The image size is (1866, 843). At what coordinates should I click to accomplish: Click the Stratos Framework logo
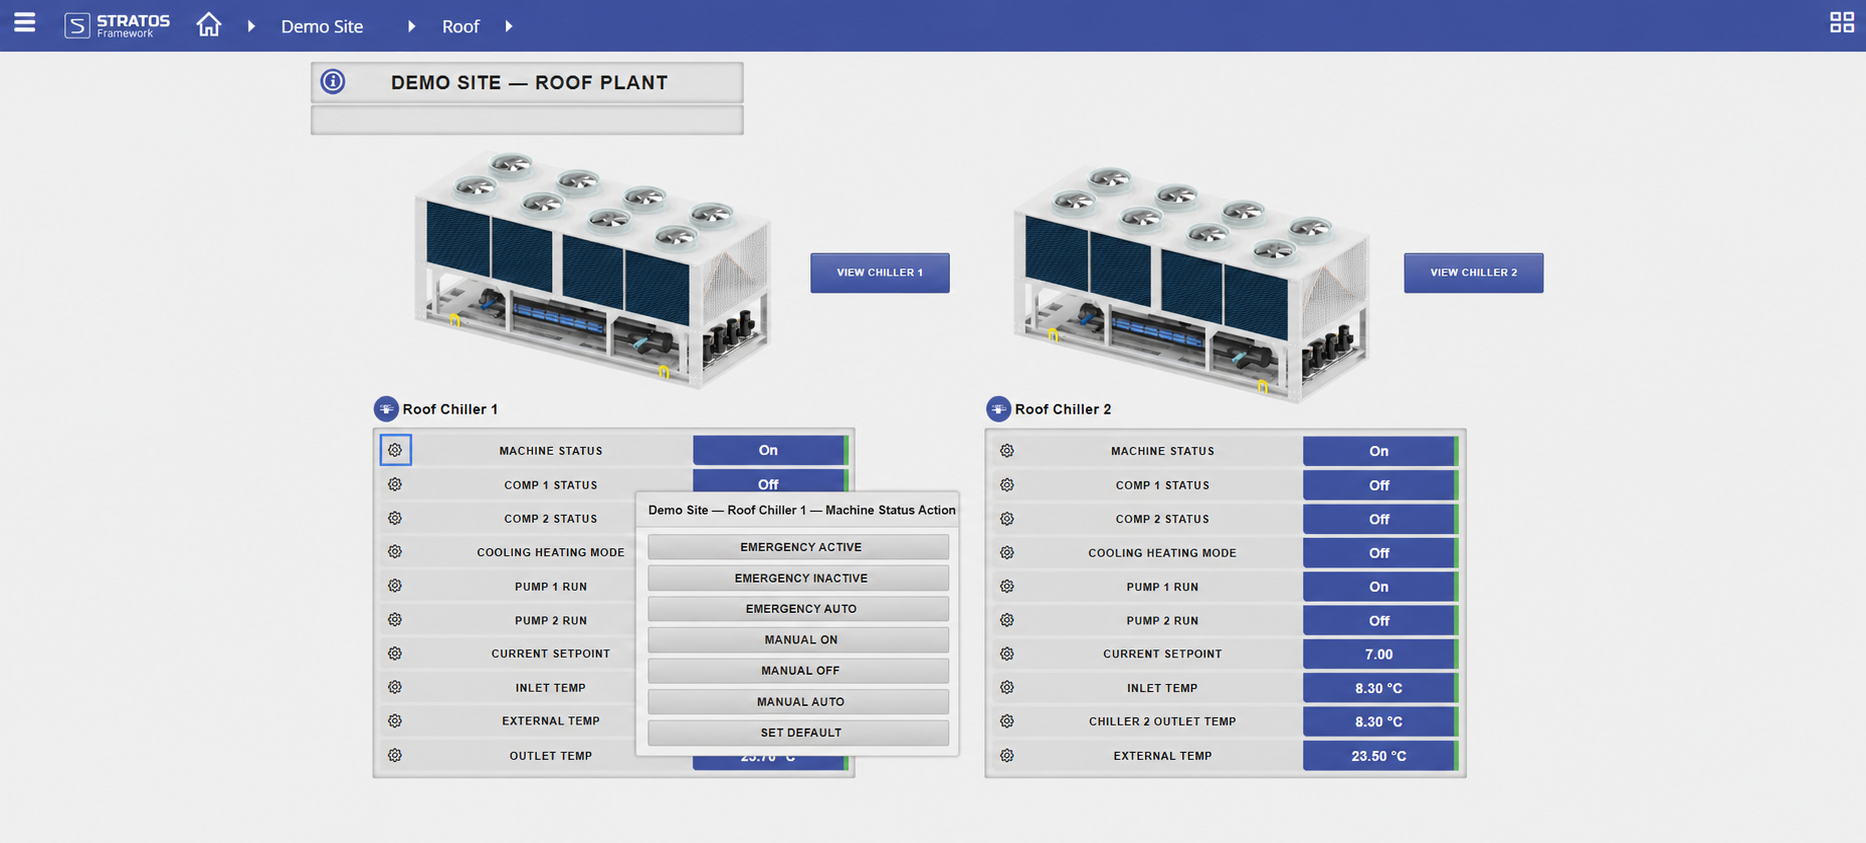(117, 25)
